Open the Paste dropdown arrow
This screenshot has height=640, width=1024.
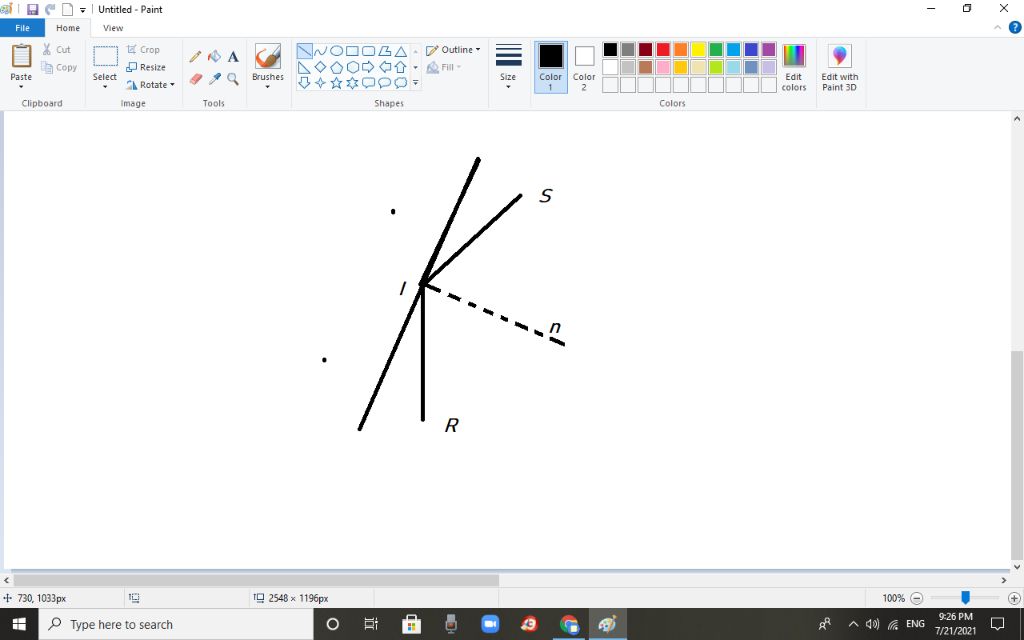pyautogui.click(x=21, y=87)
